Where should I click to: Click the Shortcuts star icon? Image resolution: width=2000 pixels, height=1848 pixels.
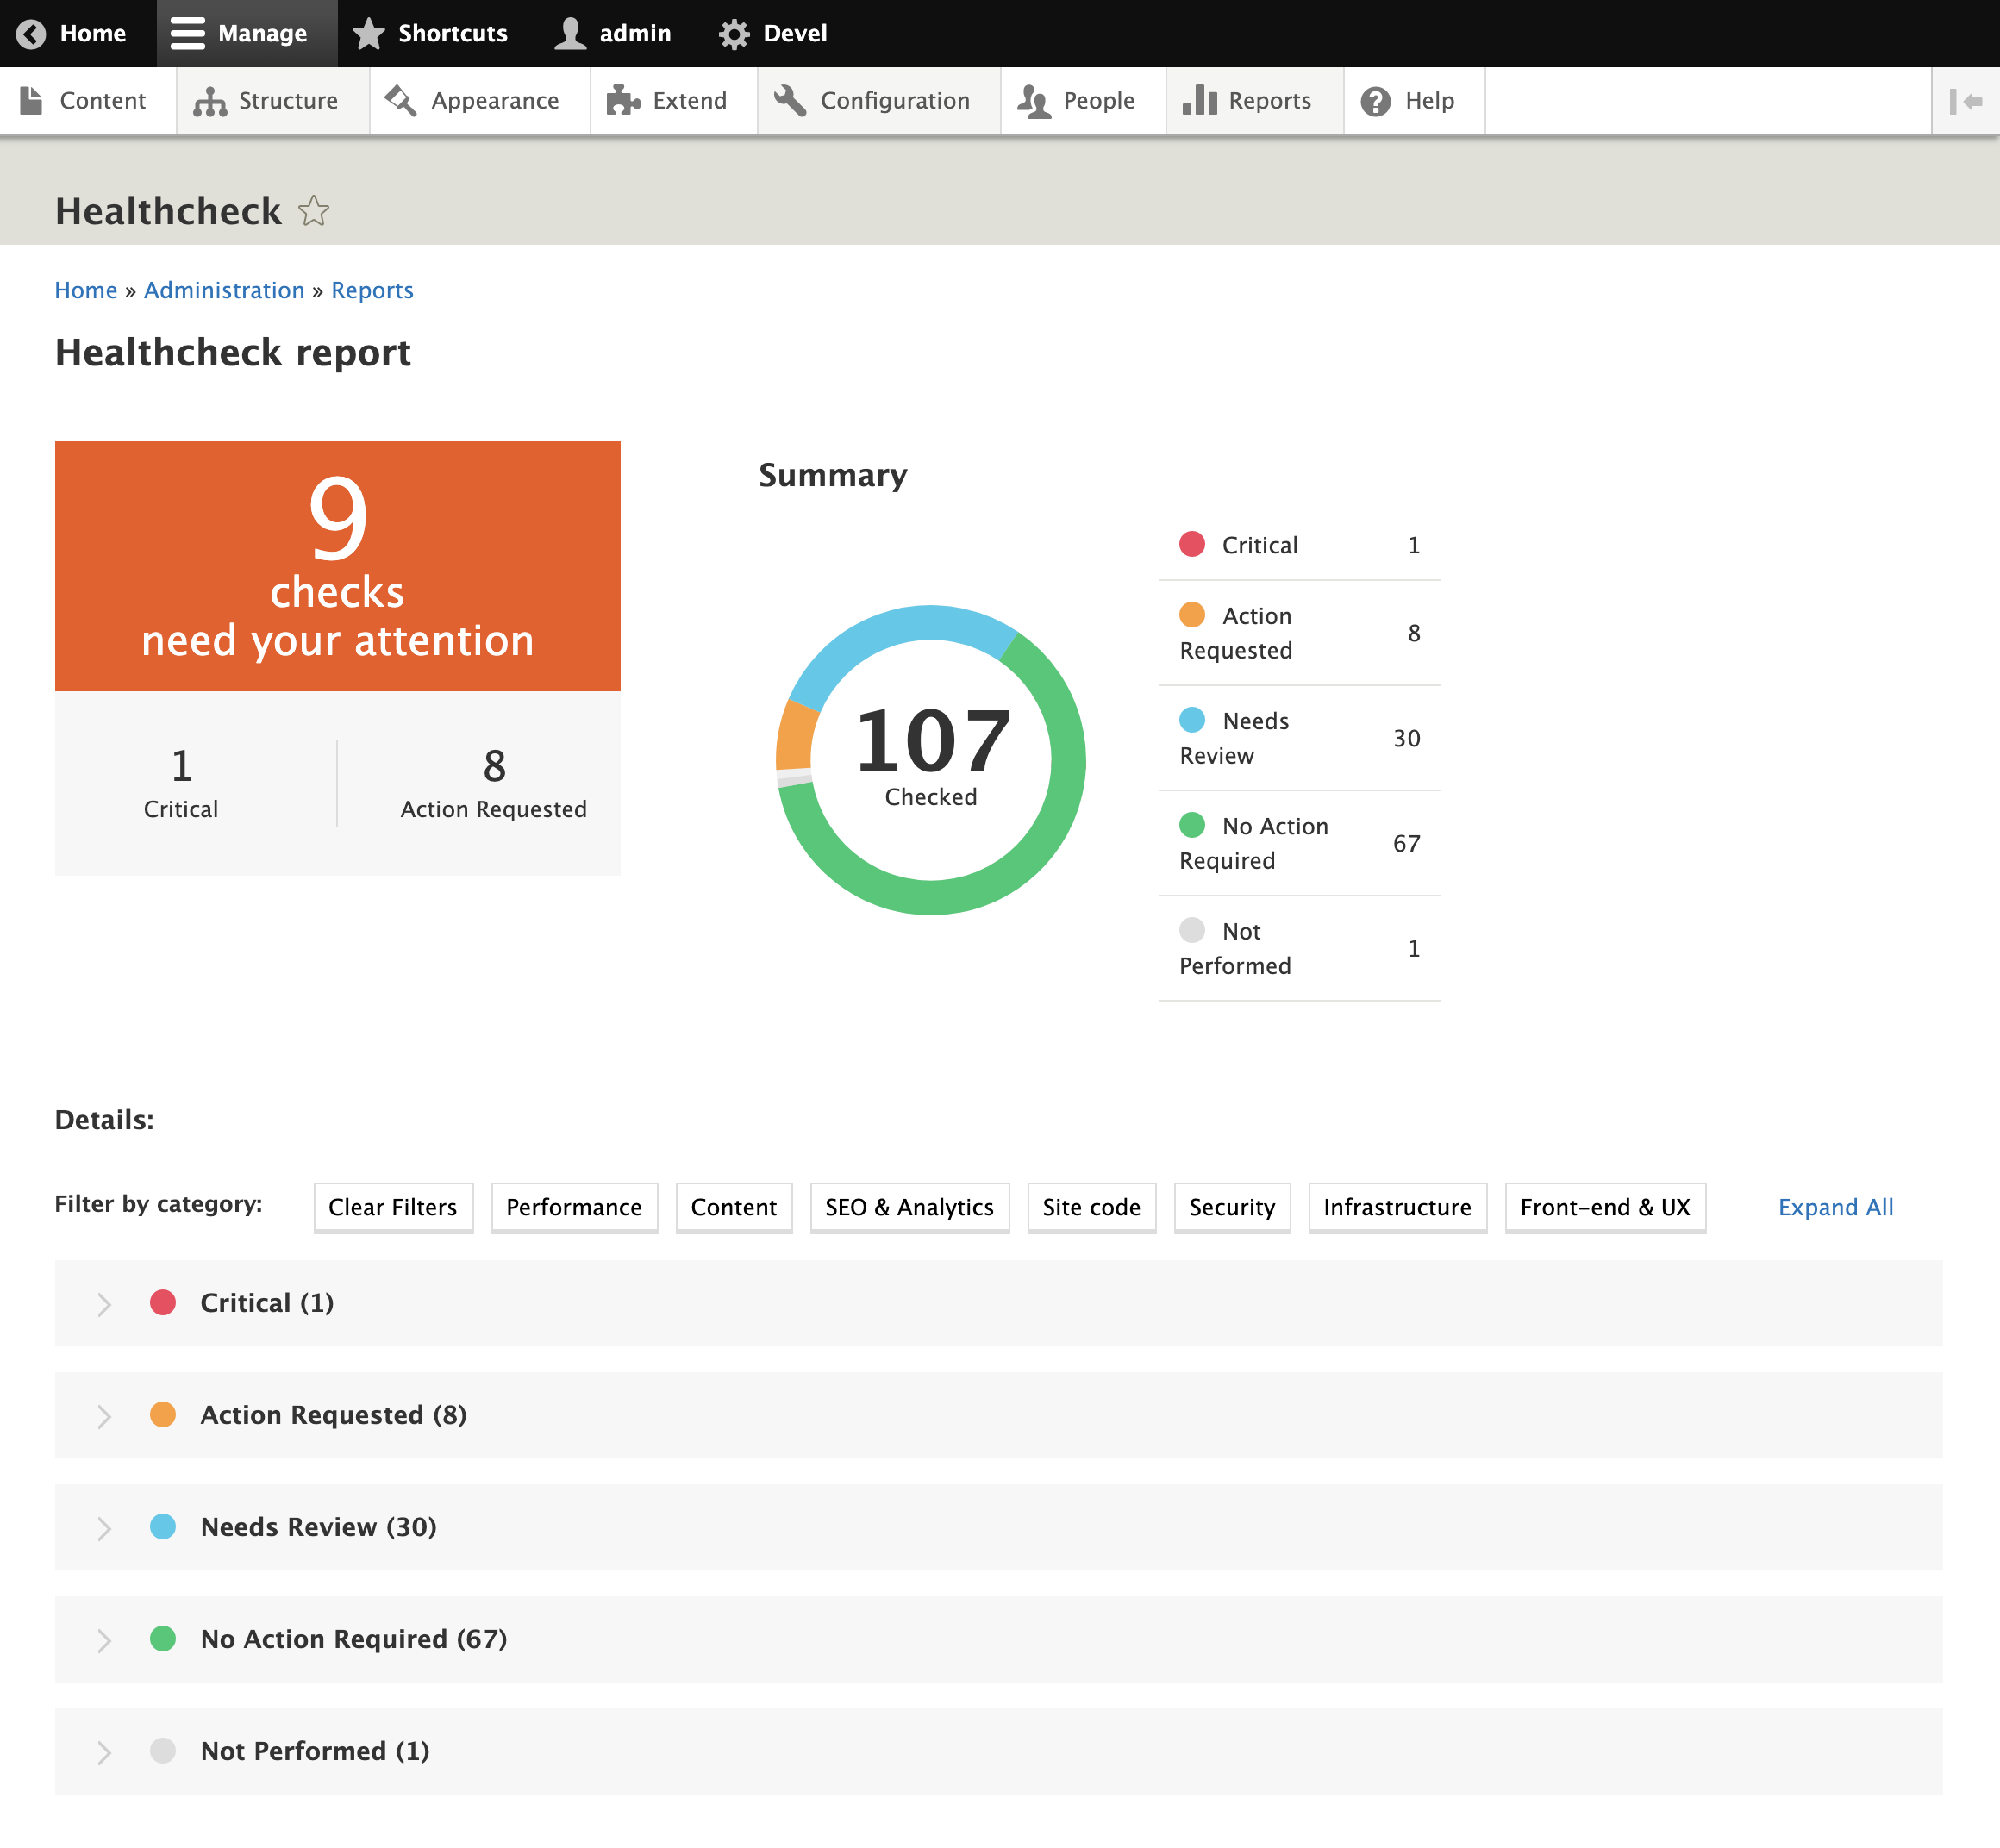(369, 33)
